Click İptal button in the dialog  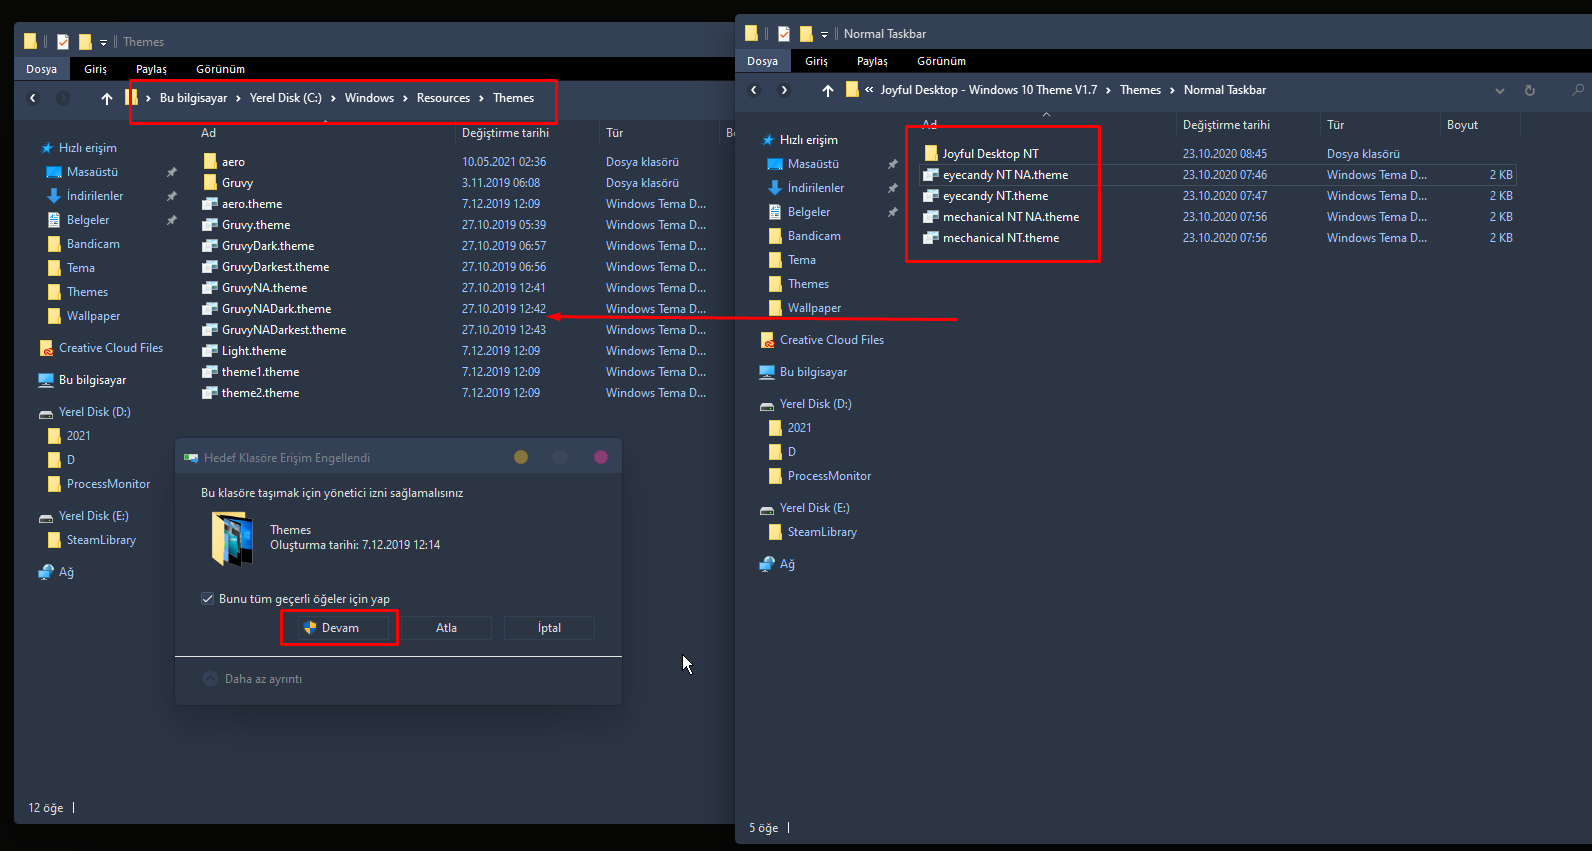click(x=549, y=628)
